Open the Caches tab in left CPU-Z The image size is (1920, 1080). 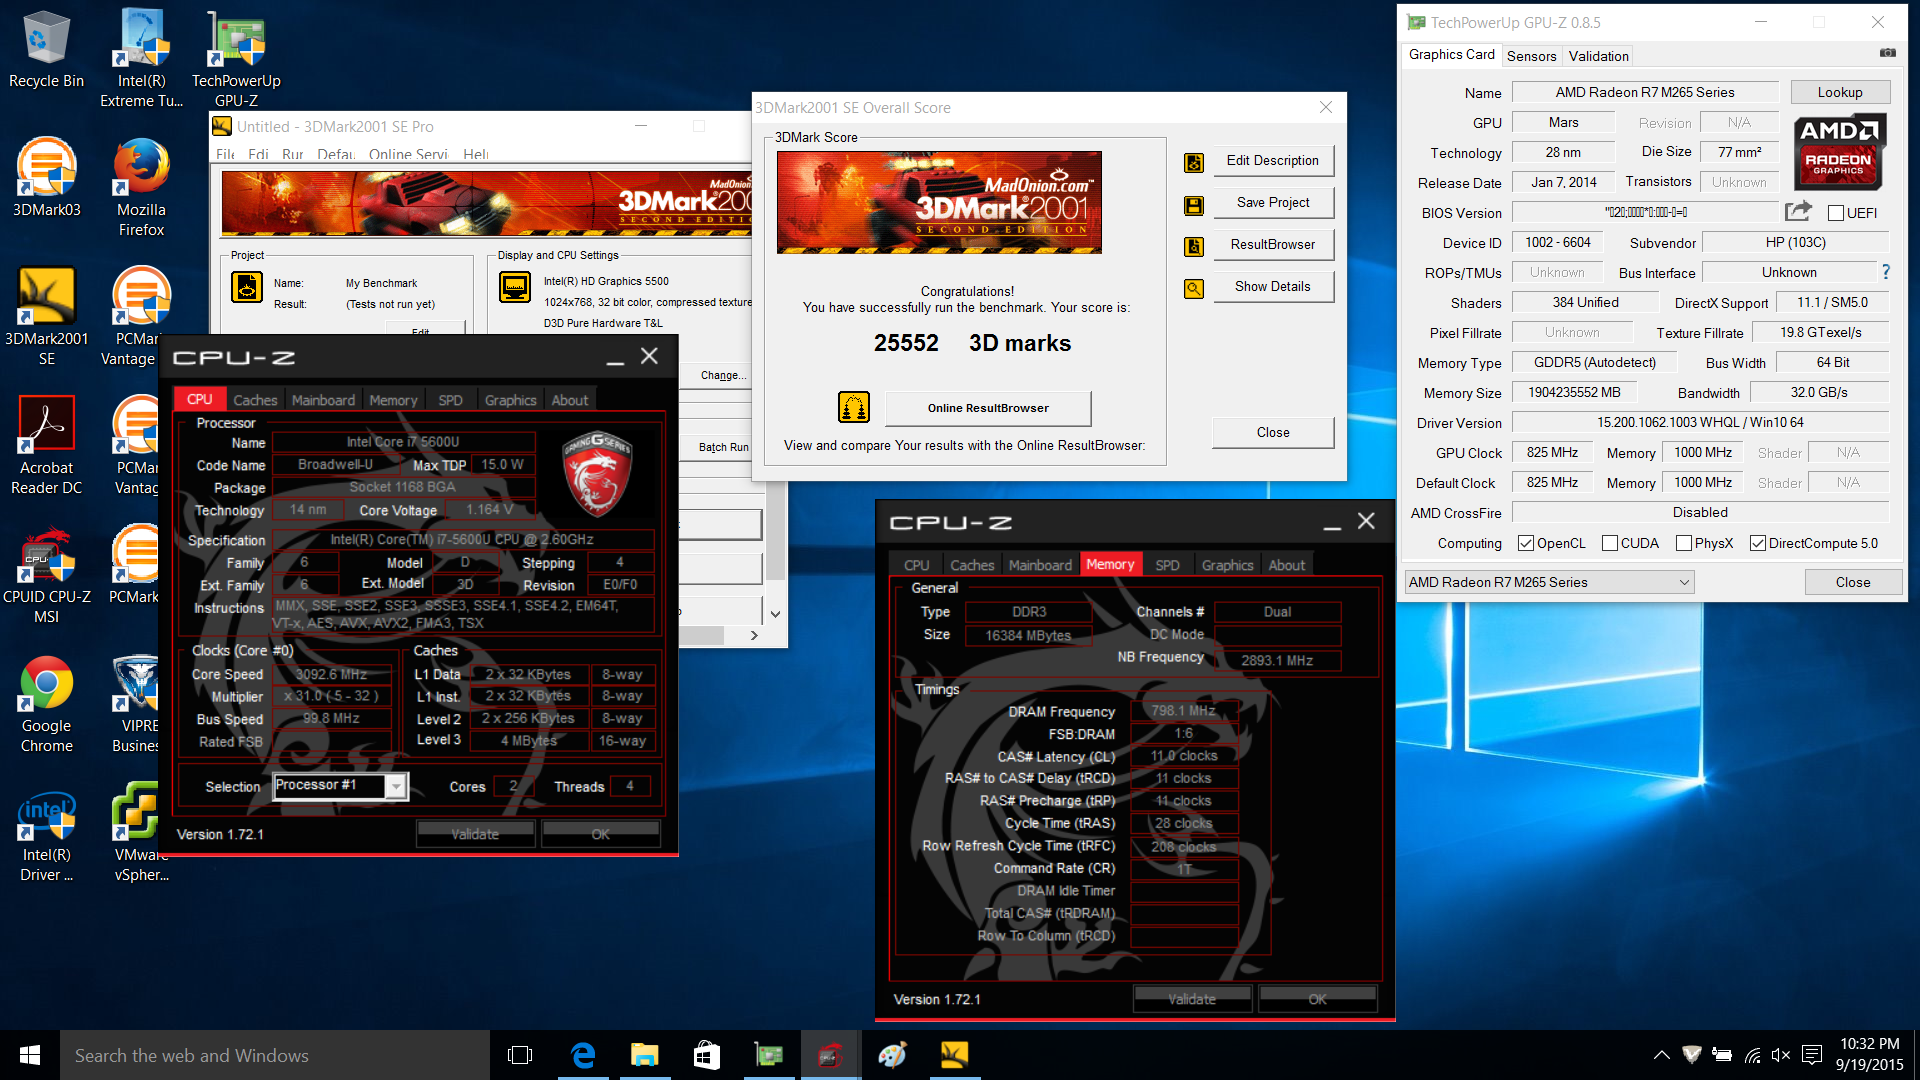point(255,400)
